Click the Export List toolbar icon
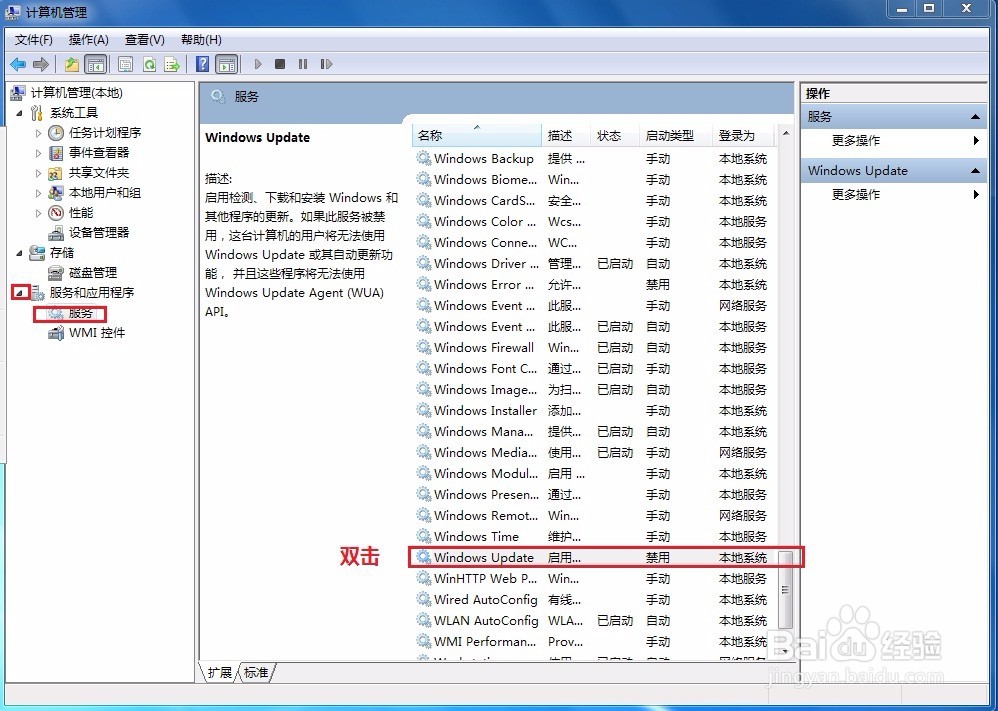The image size is (998, 711). (172, 64)
